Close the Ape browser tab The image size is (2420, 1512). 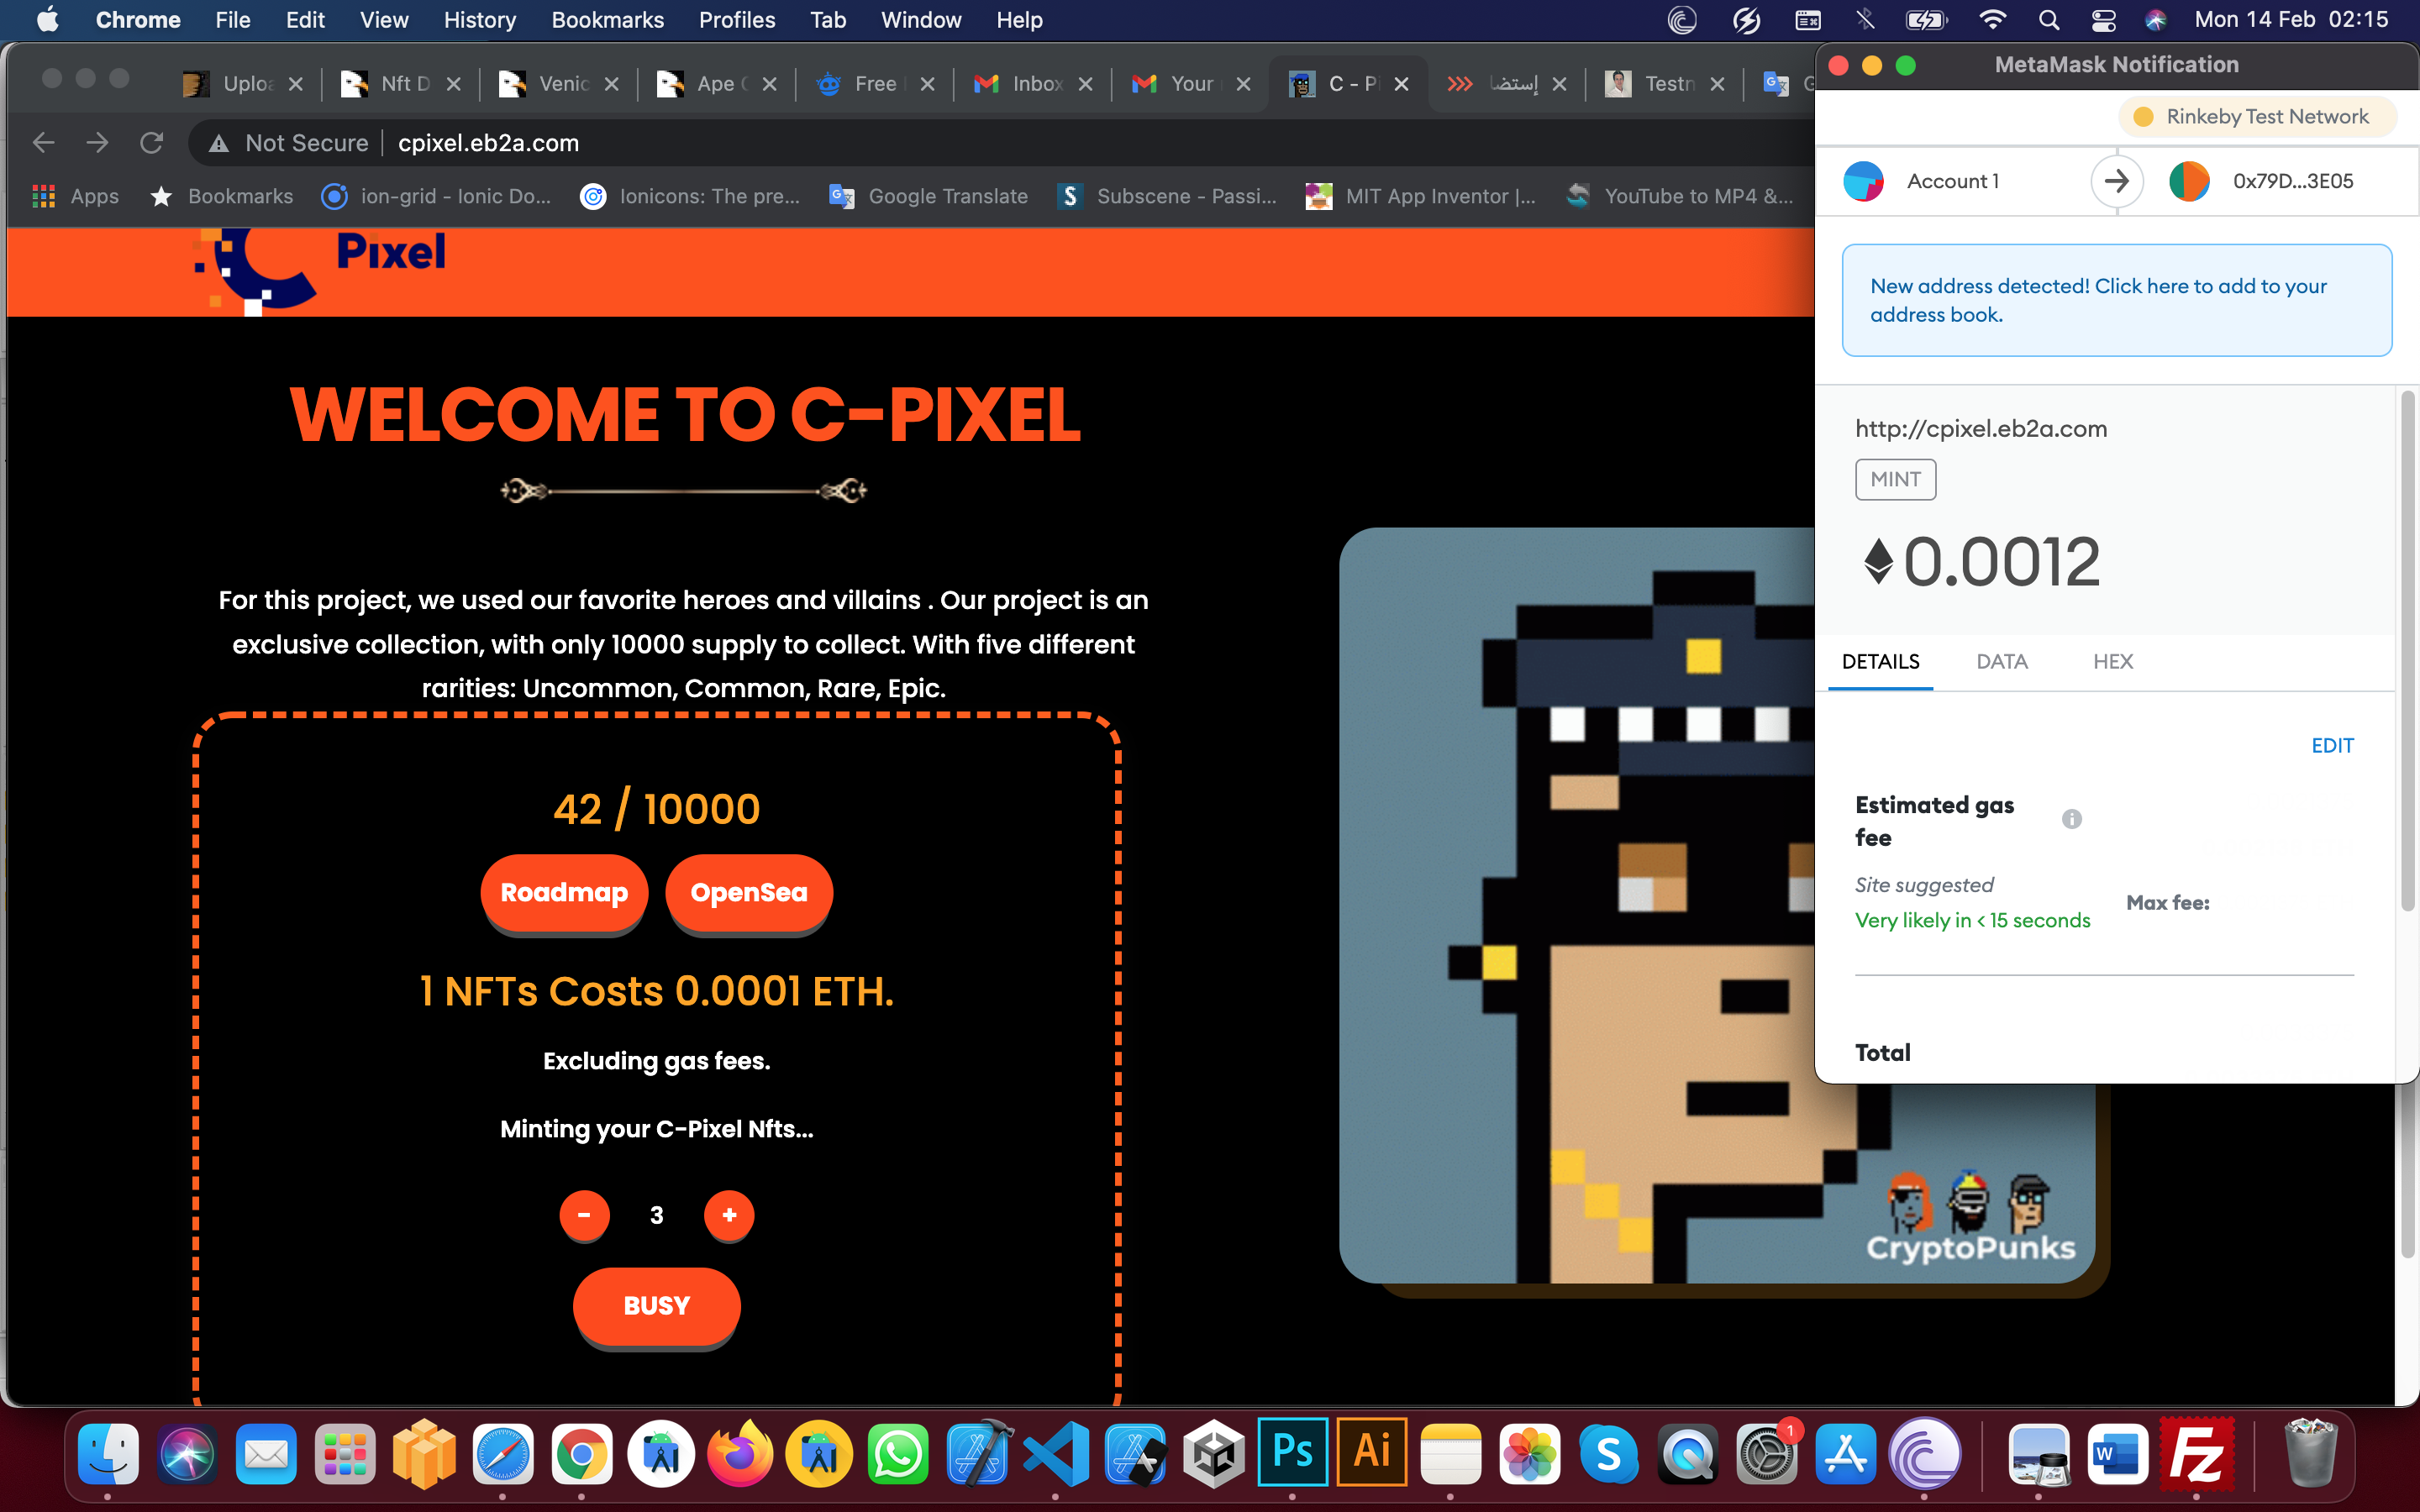770,84
